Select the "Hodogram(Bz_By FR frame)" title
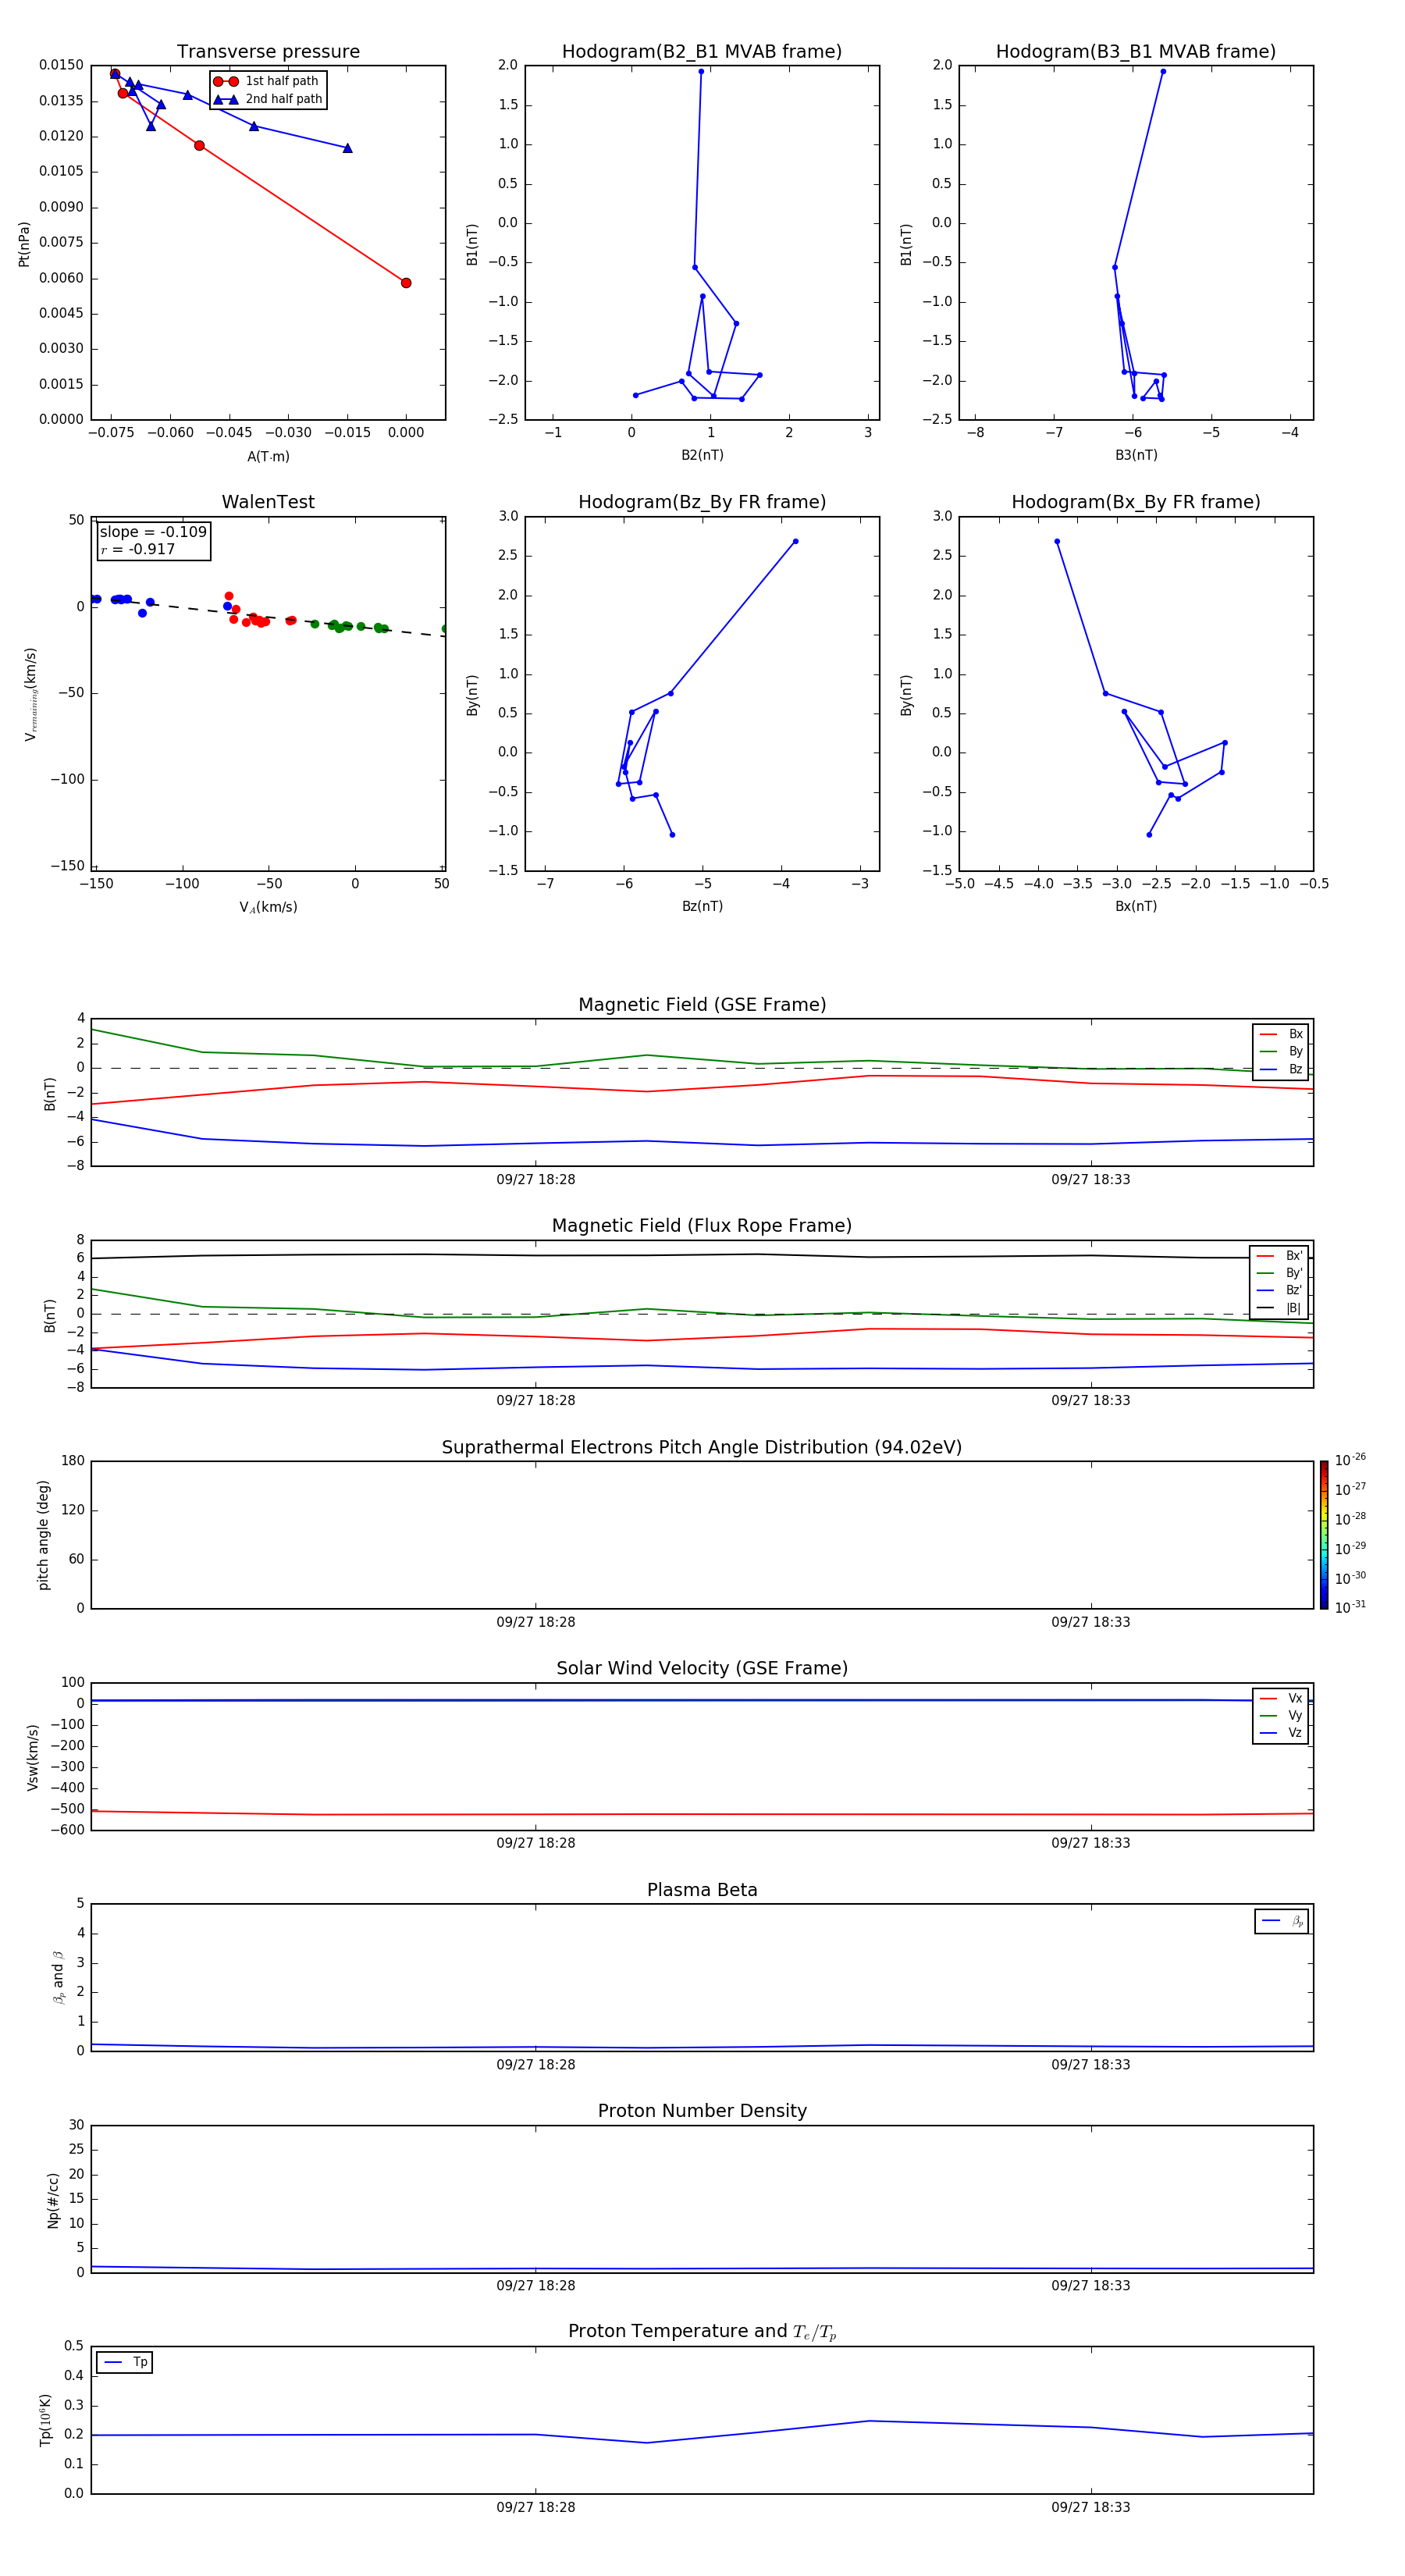This screenshot has width=1405, height=2576. [702, 502]
